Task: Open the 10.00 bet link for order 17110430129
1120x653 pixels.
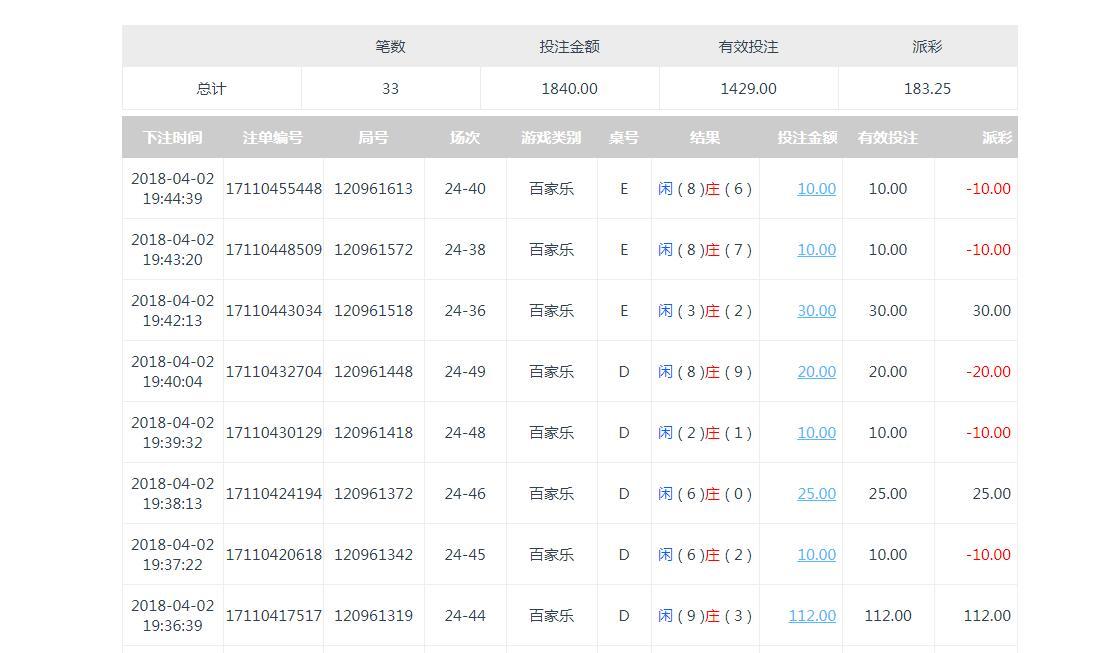Action: coord(816,432)
